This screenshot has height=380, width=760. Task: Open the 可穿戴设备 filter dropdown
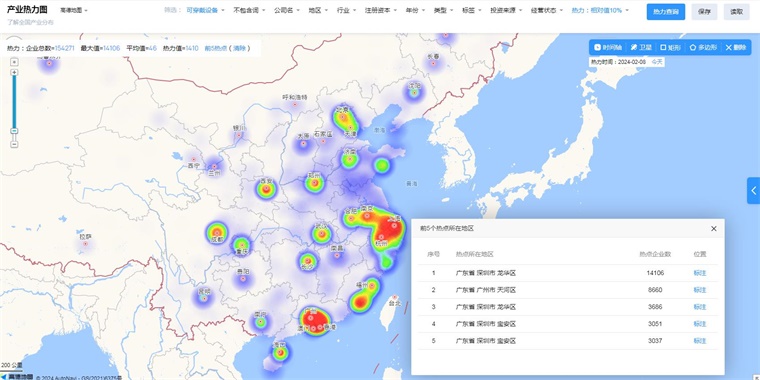pos(206,10)
